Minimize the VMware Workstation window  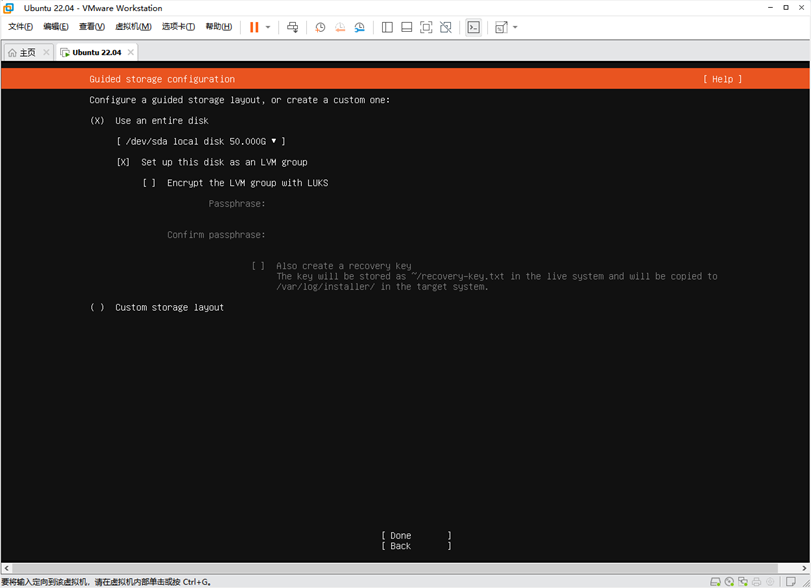(x=770, y=8)
